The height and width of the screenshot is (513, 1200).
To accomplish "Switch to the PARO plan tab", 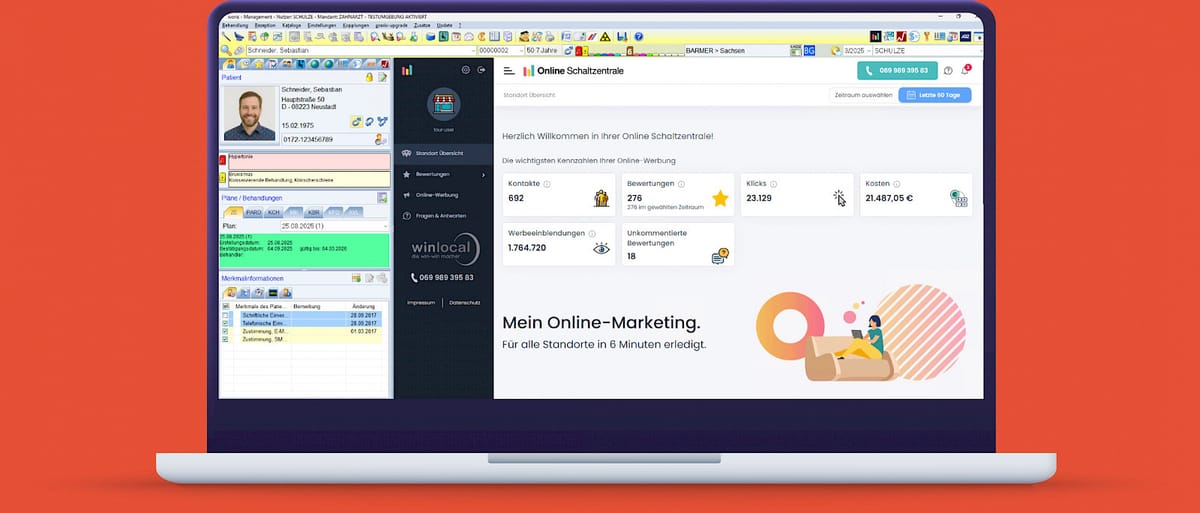I will [253, 212].
